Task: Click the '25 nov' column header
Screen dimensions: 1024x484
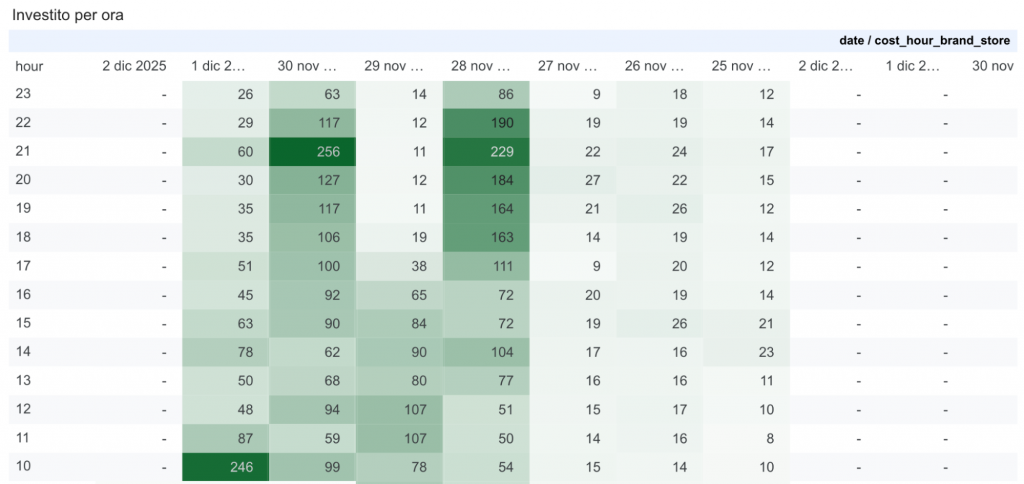Action: [x=741, y=66]
